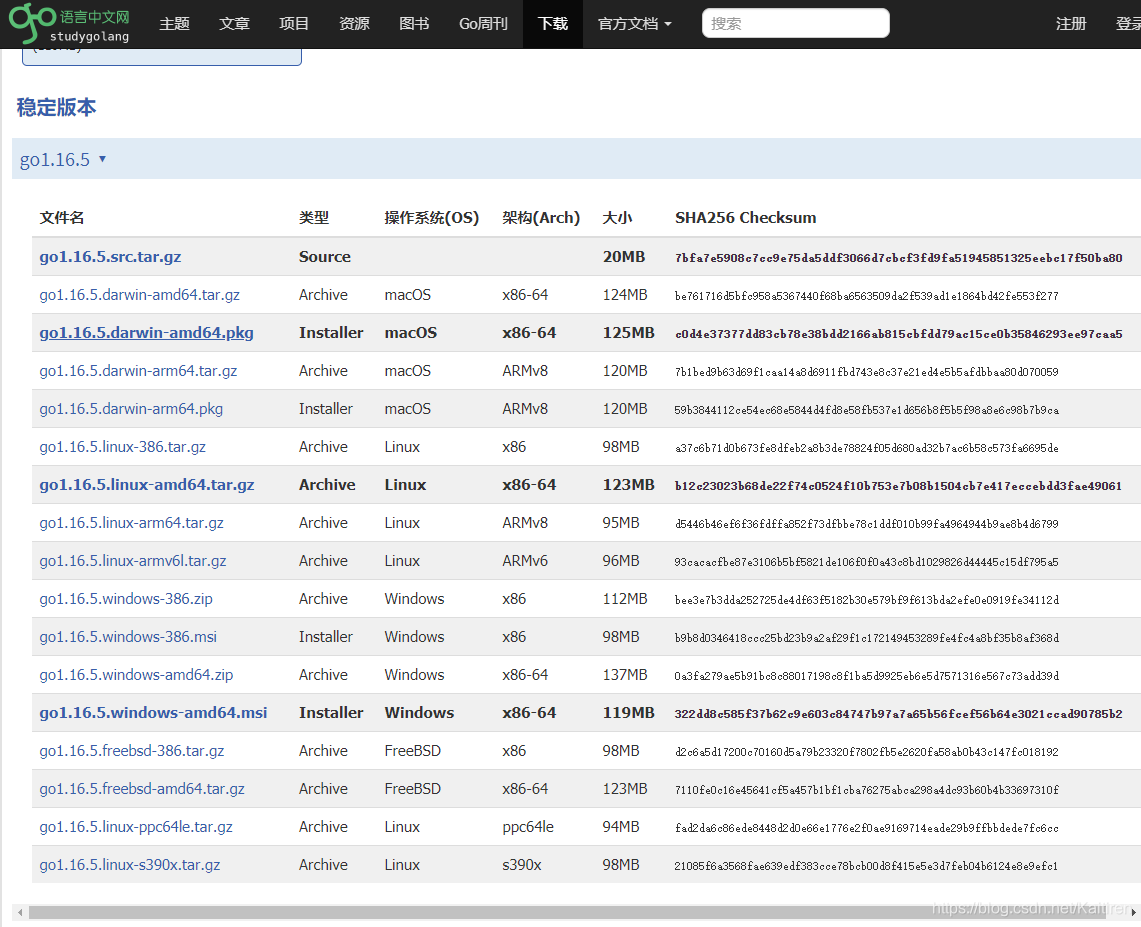
Task: Go to the Go周刊 page
Action: (483, 23)
